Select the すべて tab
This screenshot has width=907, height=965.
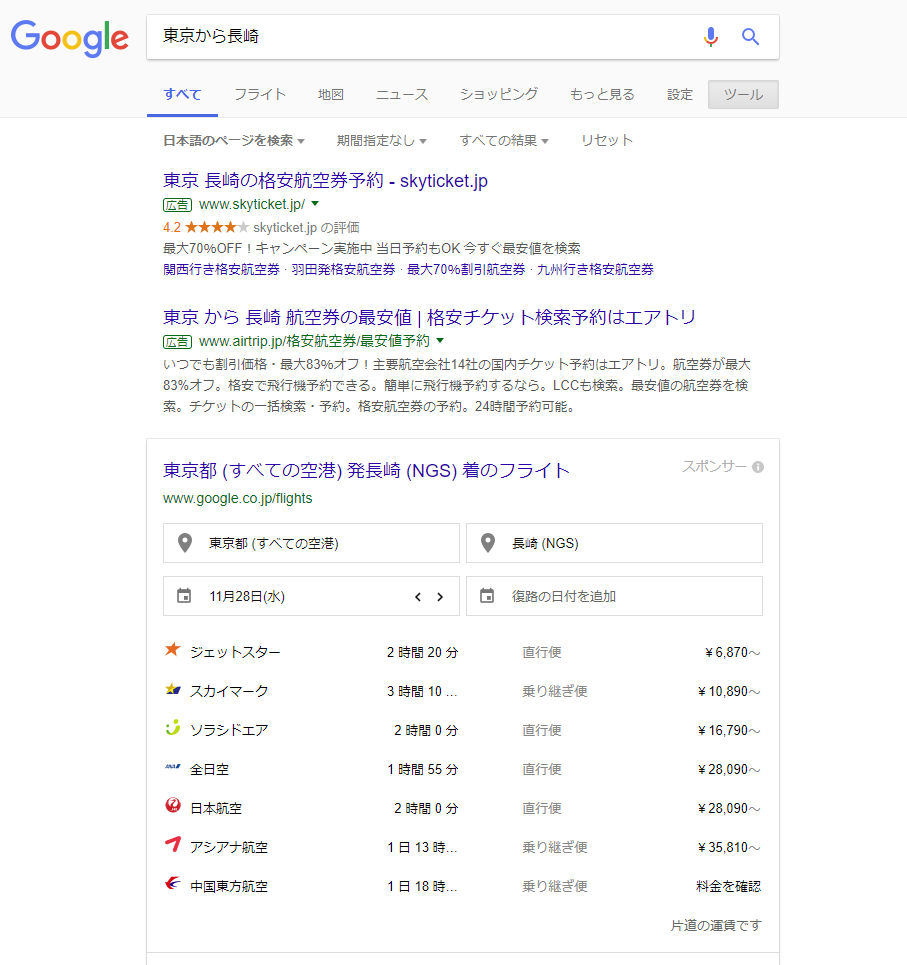pos(182,95)
